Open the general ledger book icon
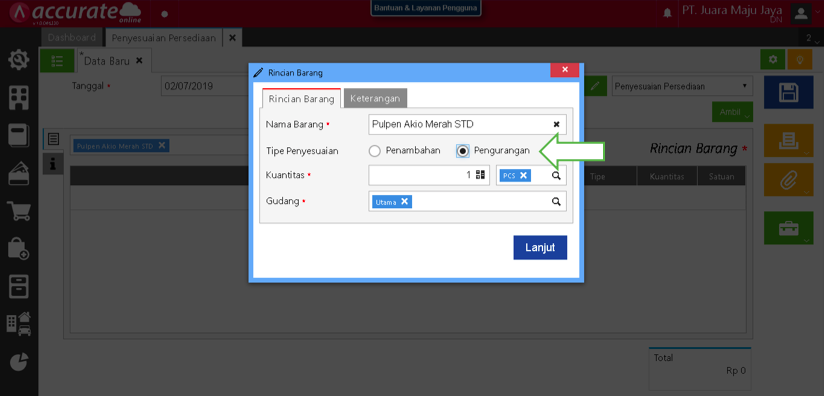Image resolution: width=825 pixels, height=396 pixels. click(19, 135)
